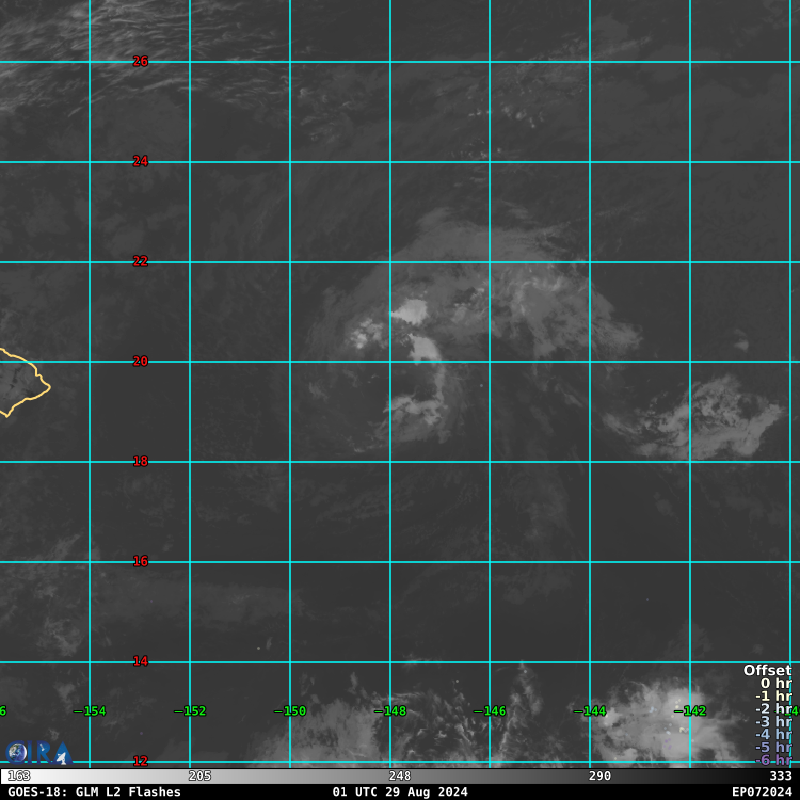Click the 01 UTC 29 Aug 2024 timestamp

400,792
